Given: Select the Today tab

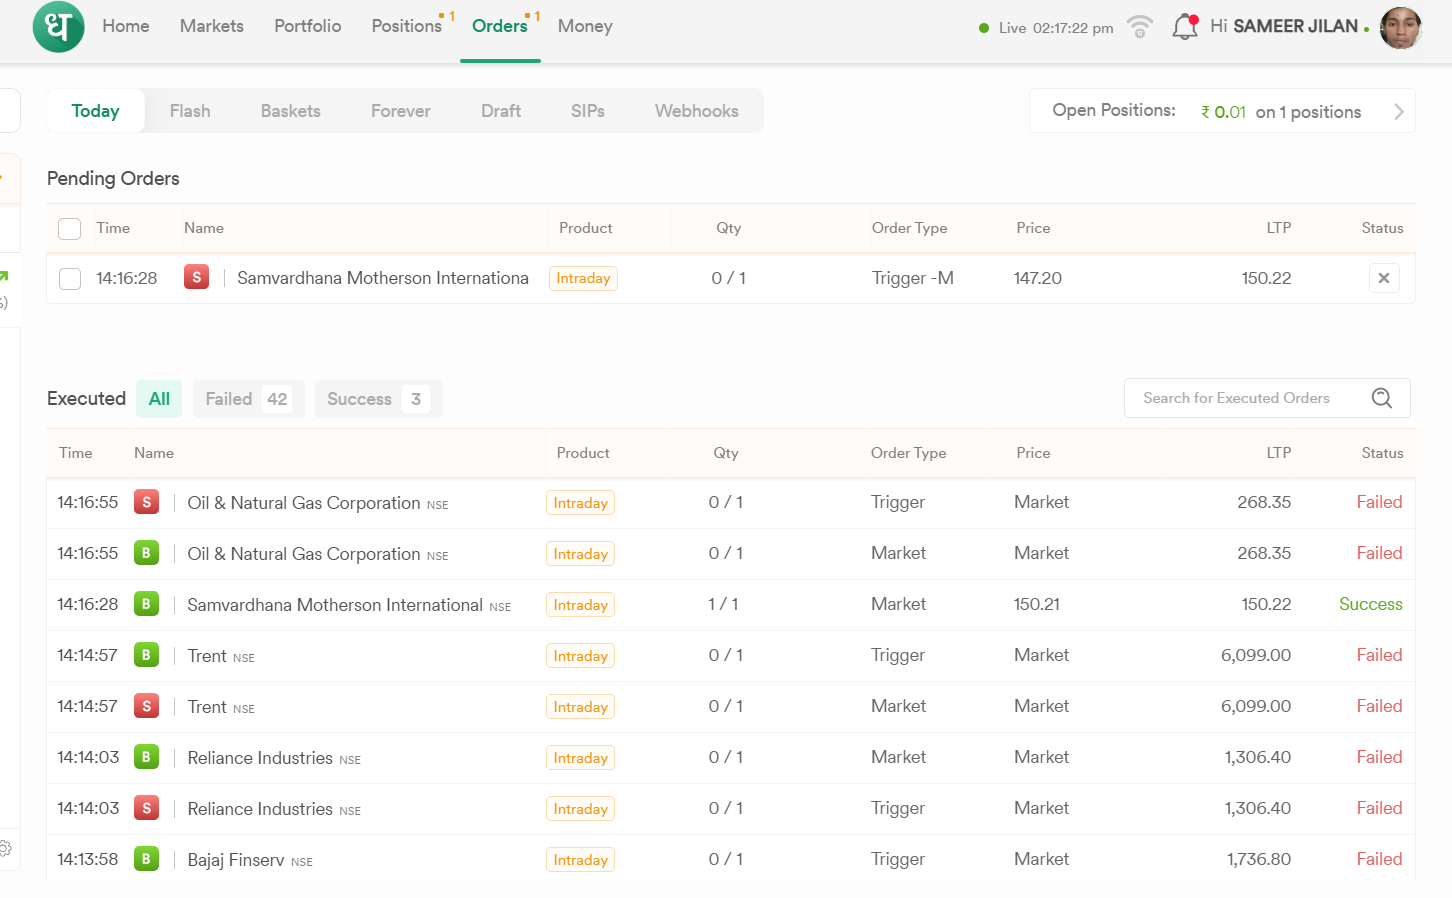Looking at the screenshot, I should coord(96,111).
